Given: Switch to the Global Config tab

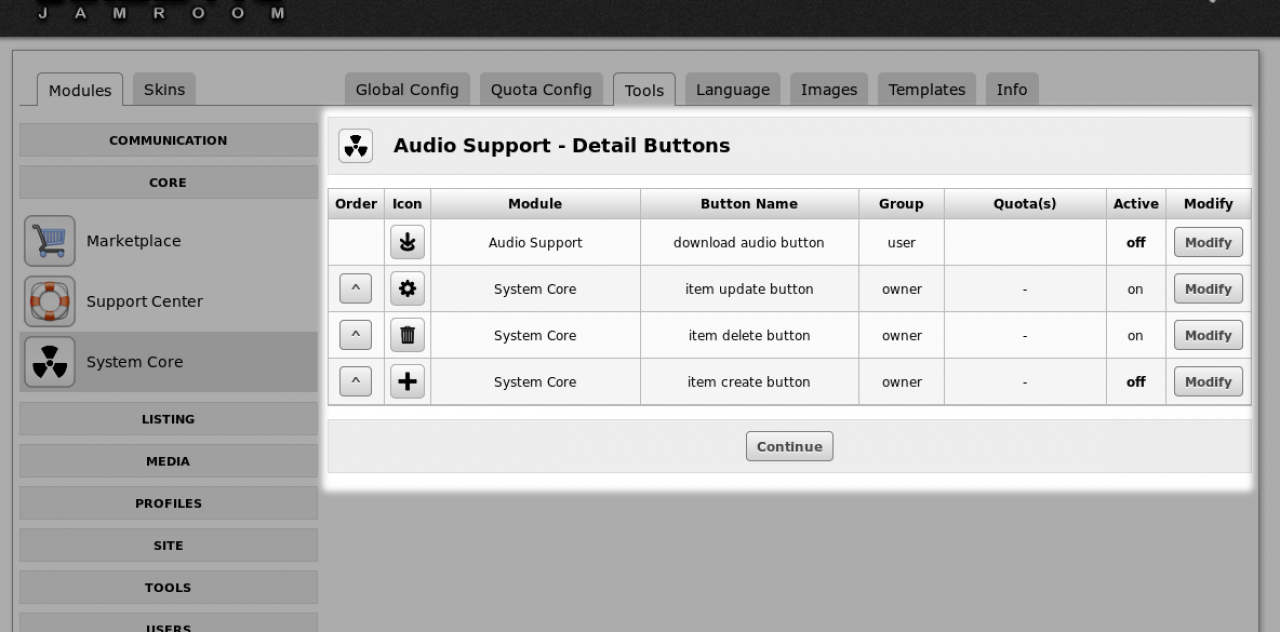Looking at the screenshot, I should (407, 89).
